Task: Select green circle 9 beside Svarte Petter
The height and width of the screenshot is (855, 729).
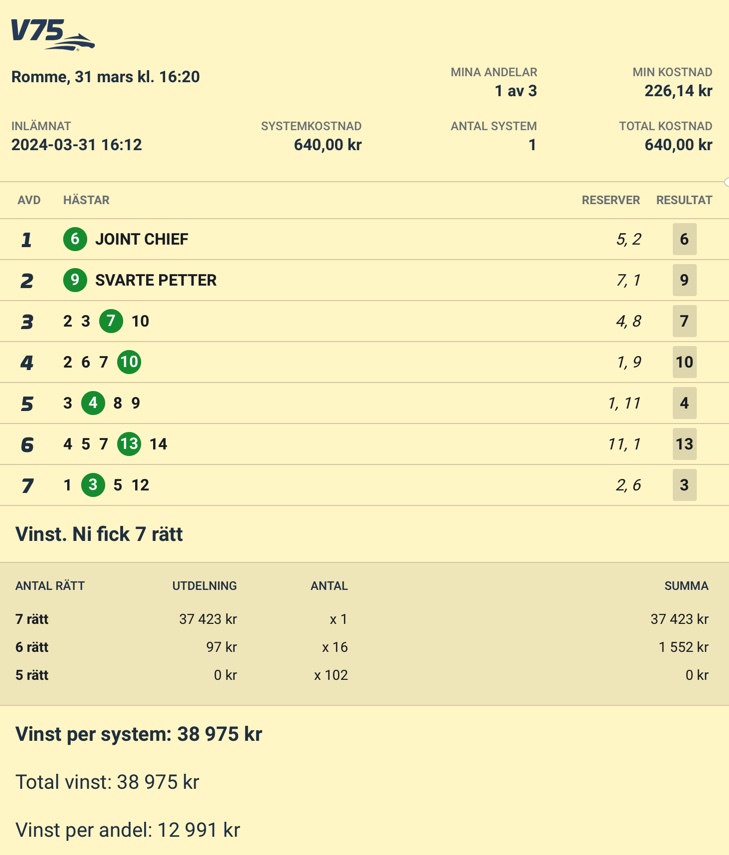Action: pos(75,280)
